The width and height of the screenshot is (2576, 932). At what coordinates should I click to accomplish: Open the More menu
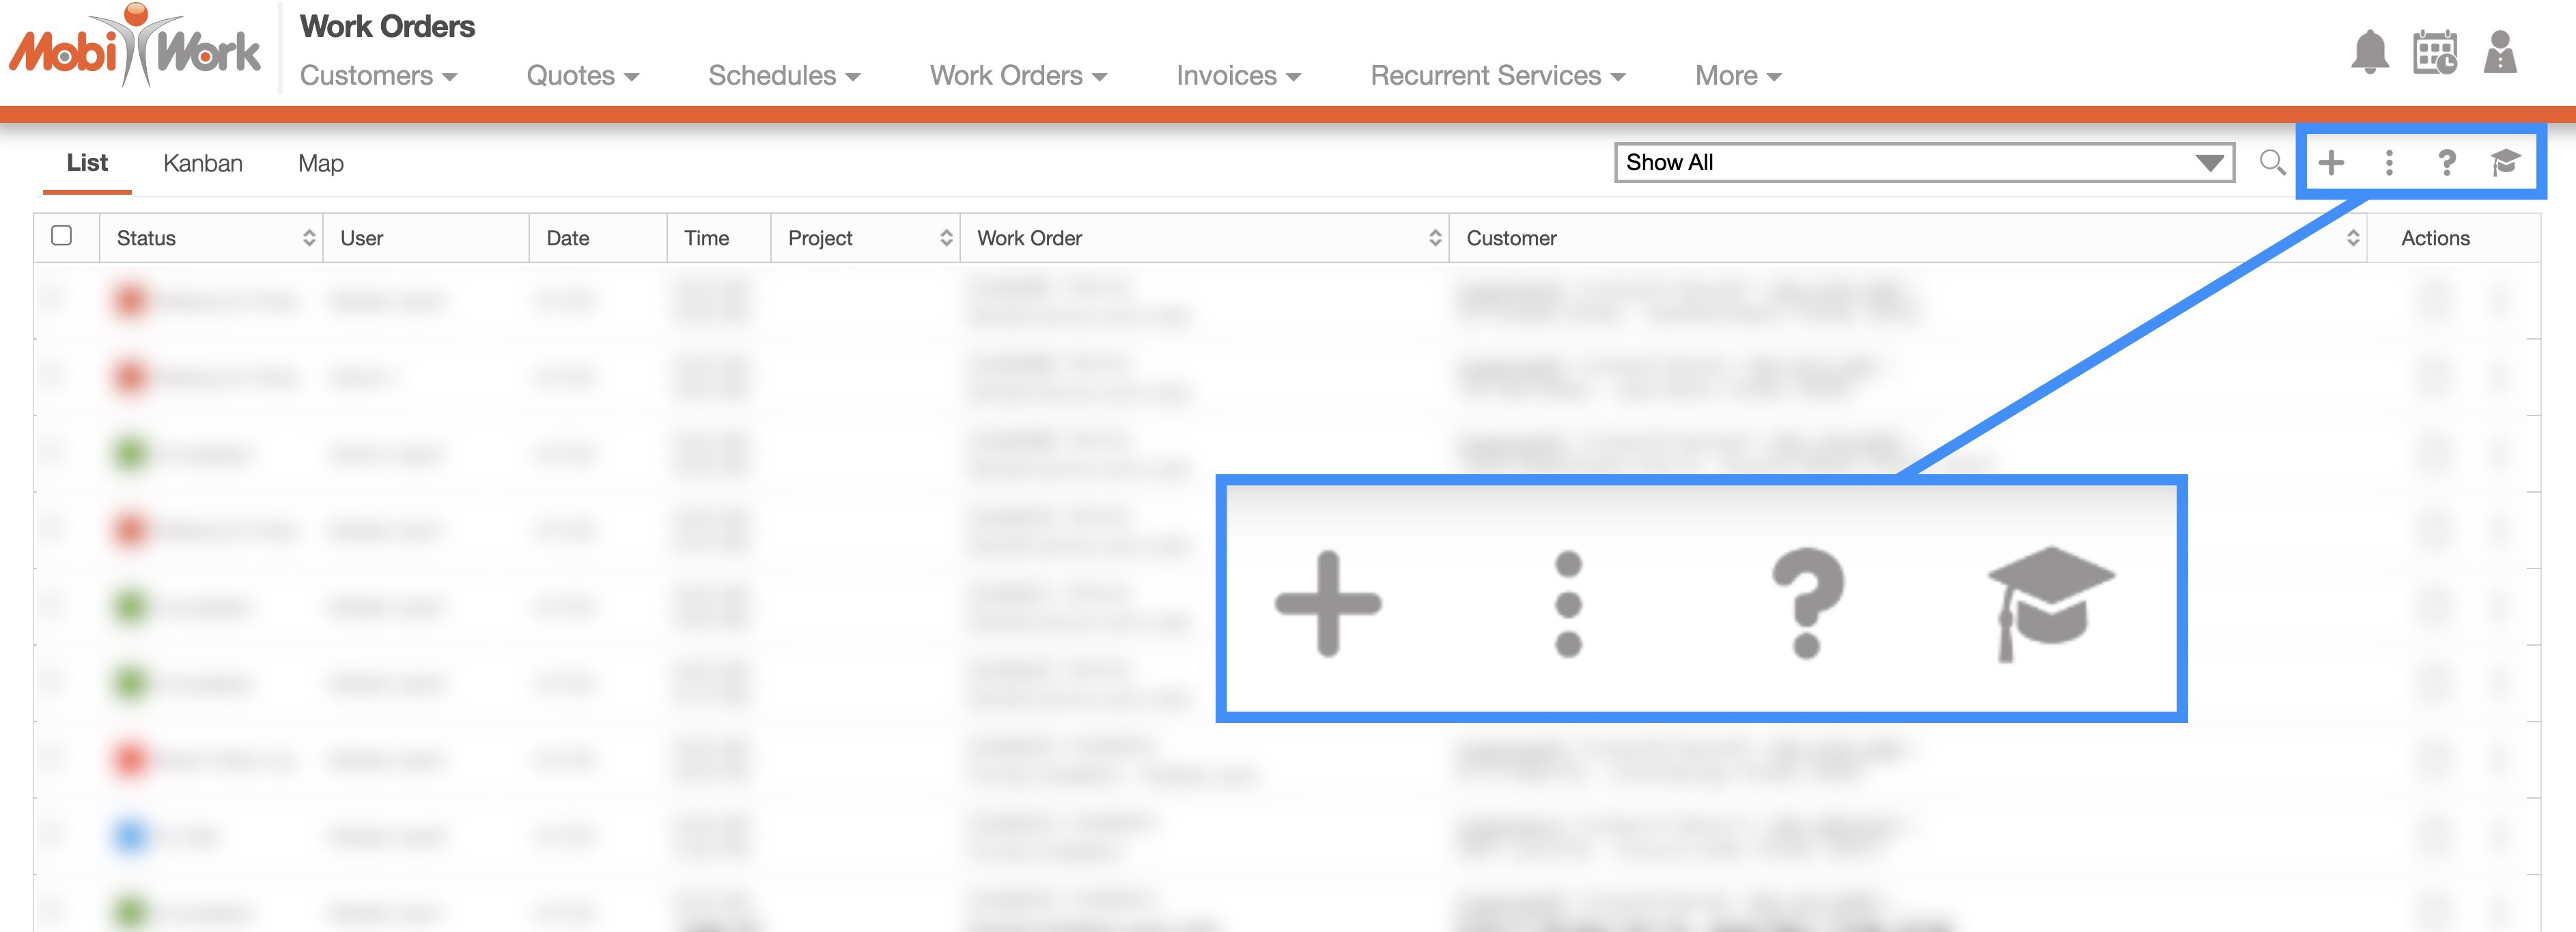pos(1737,76)
